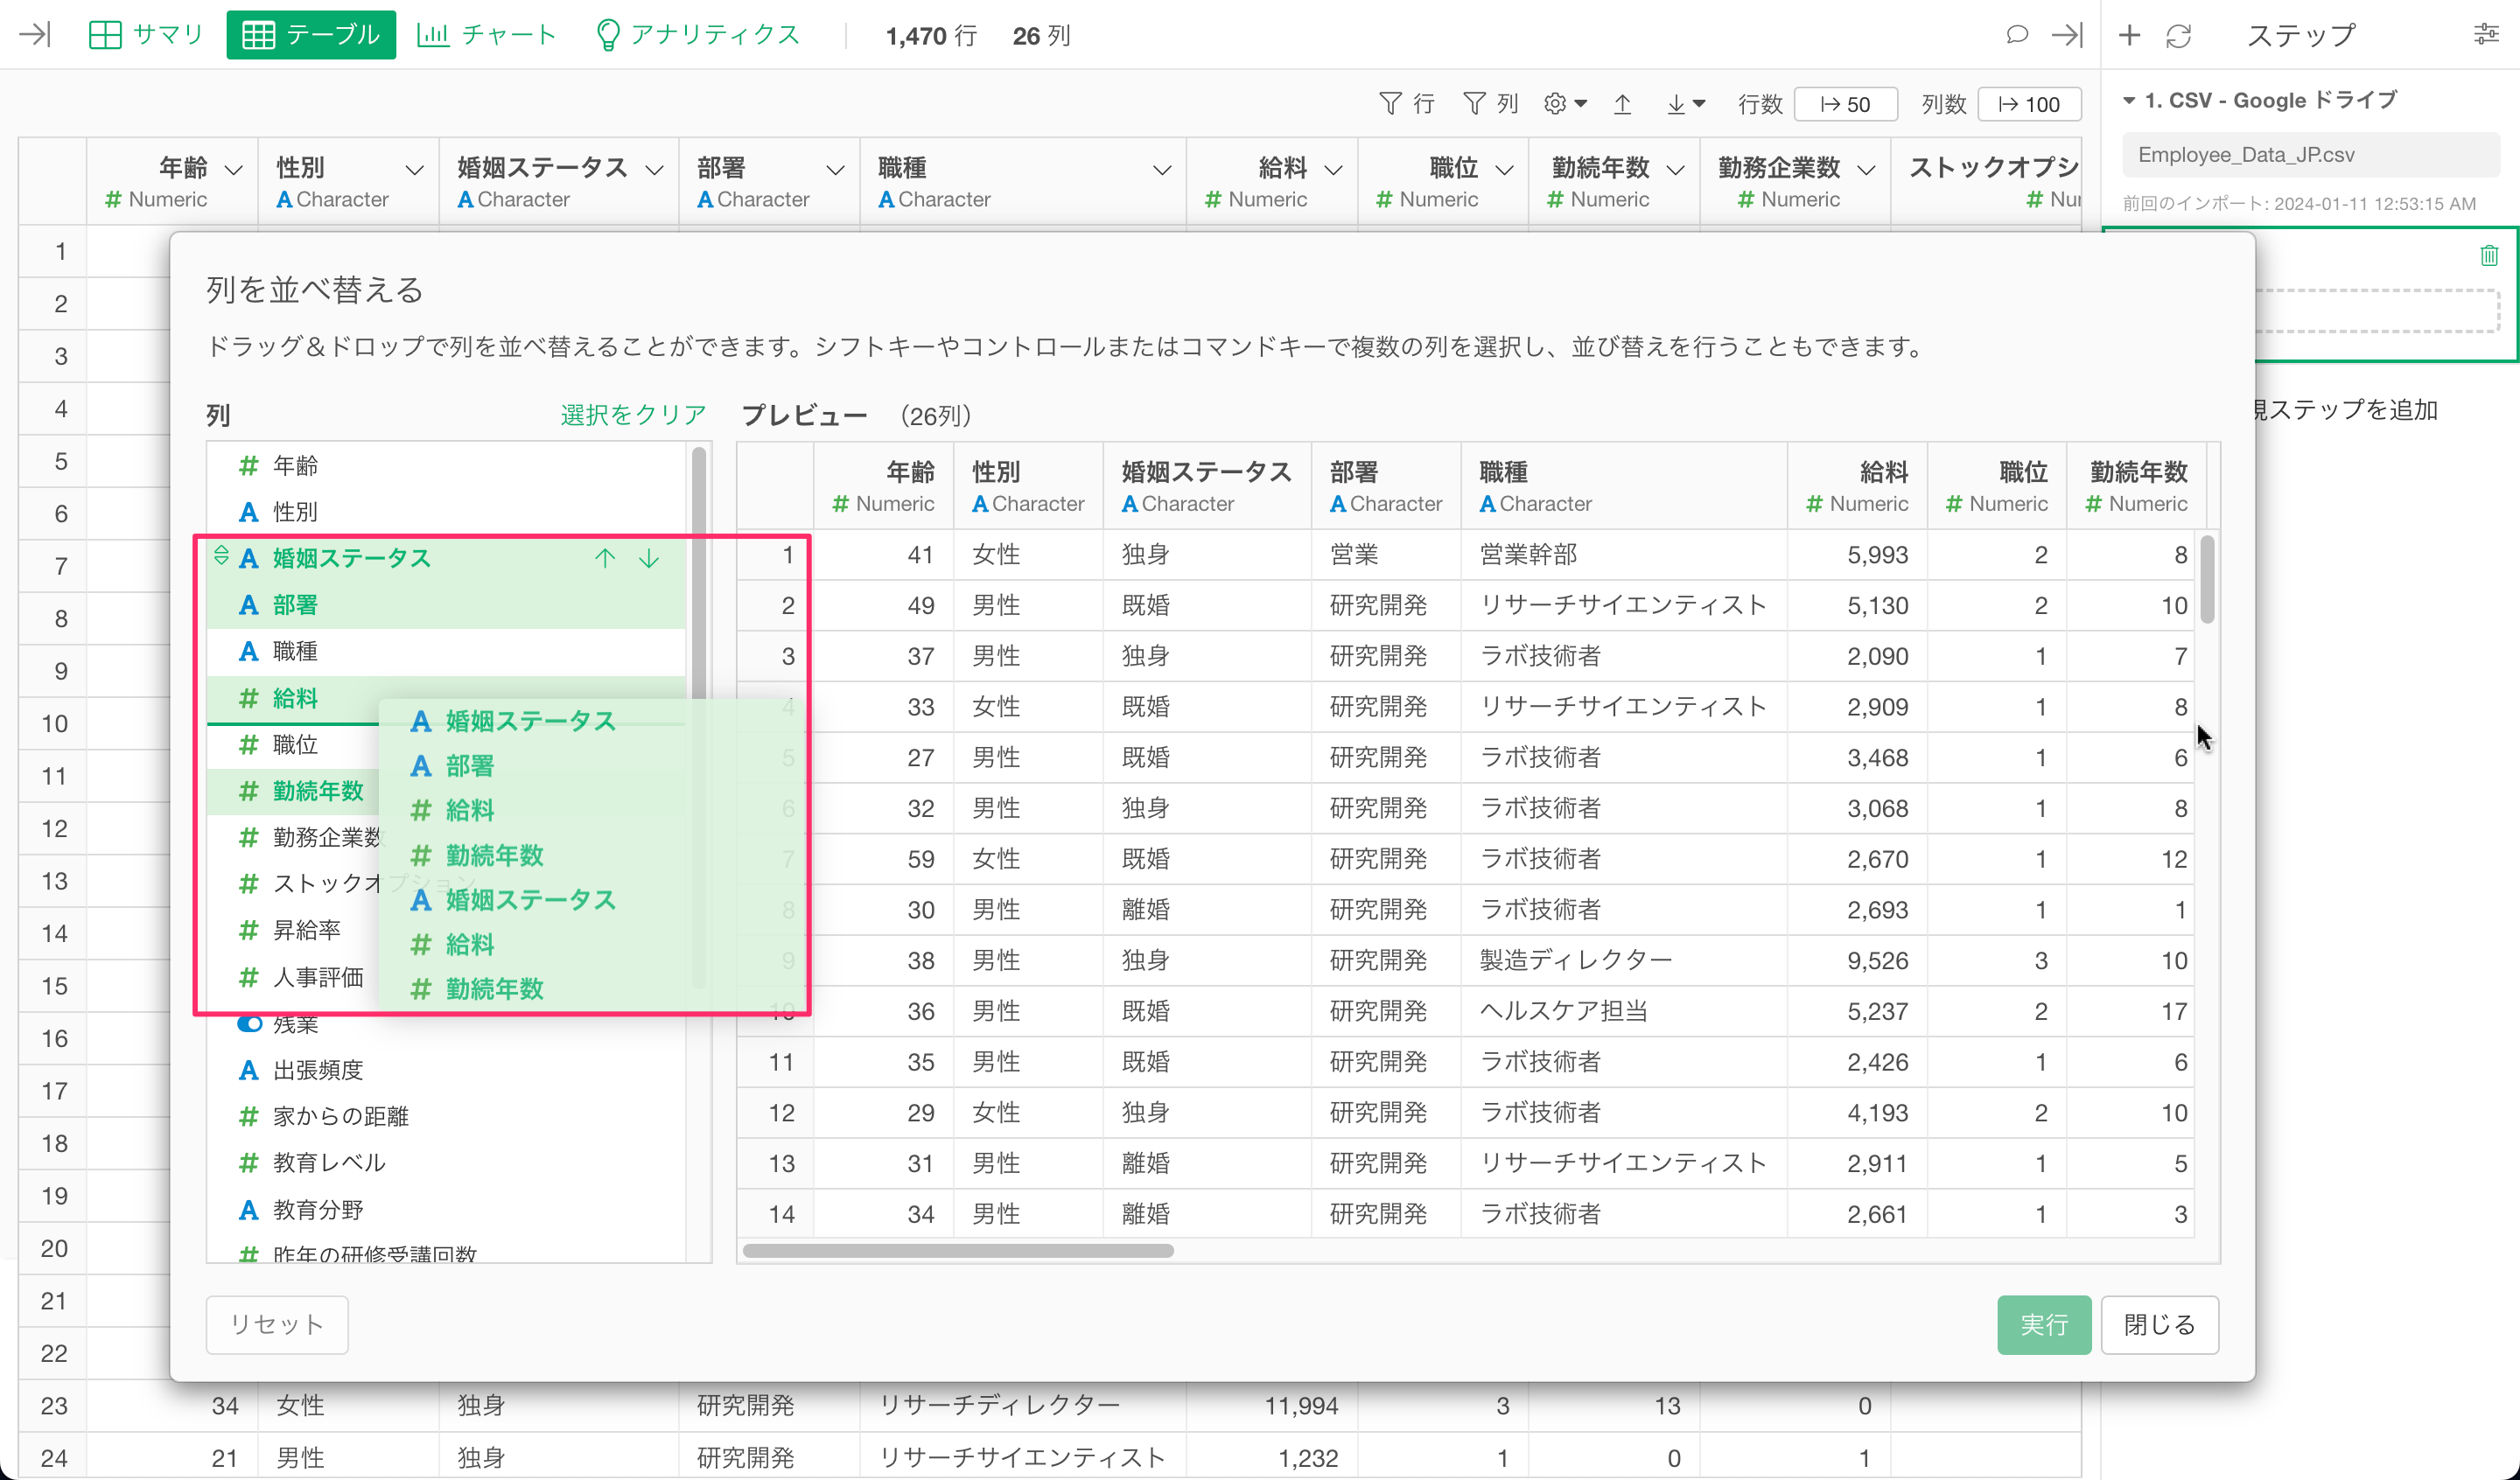Open the download export dropdown
2520x1480 pixels.
click(1685, 103)
